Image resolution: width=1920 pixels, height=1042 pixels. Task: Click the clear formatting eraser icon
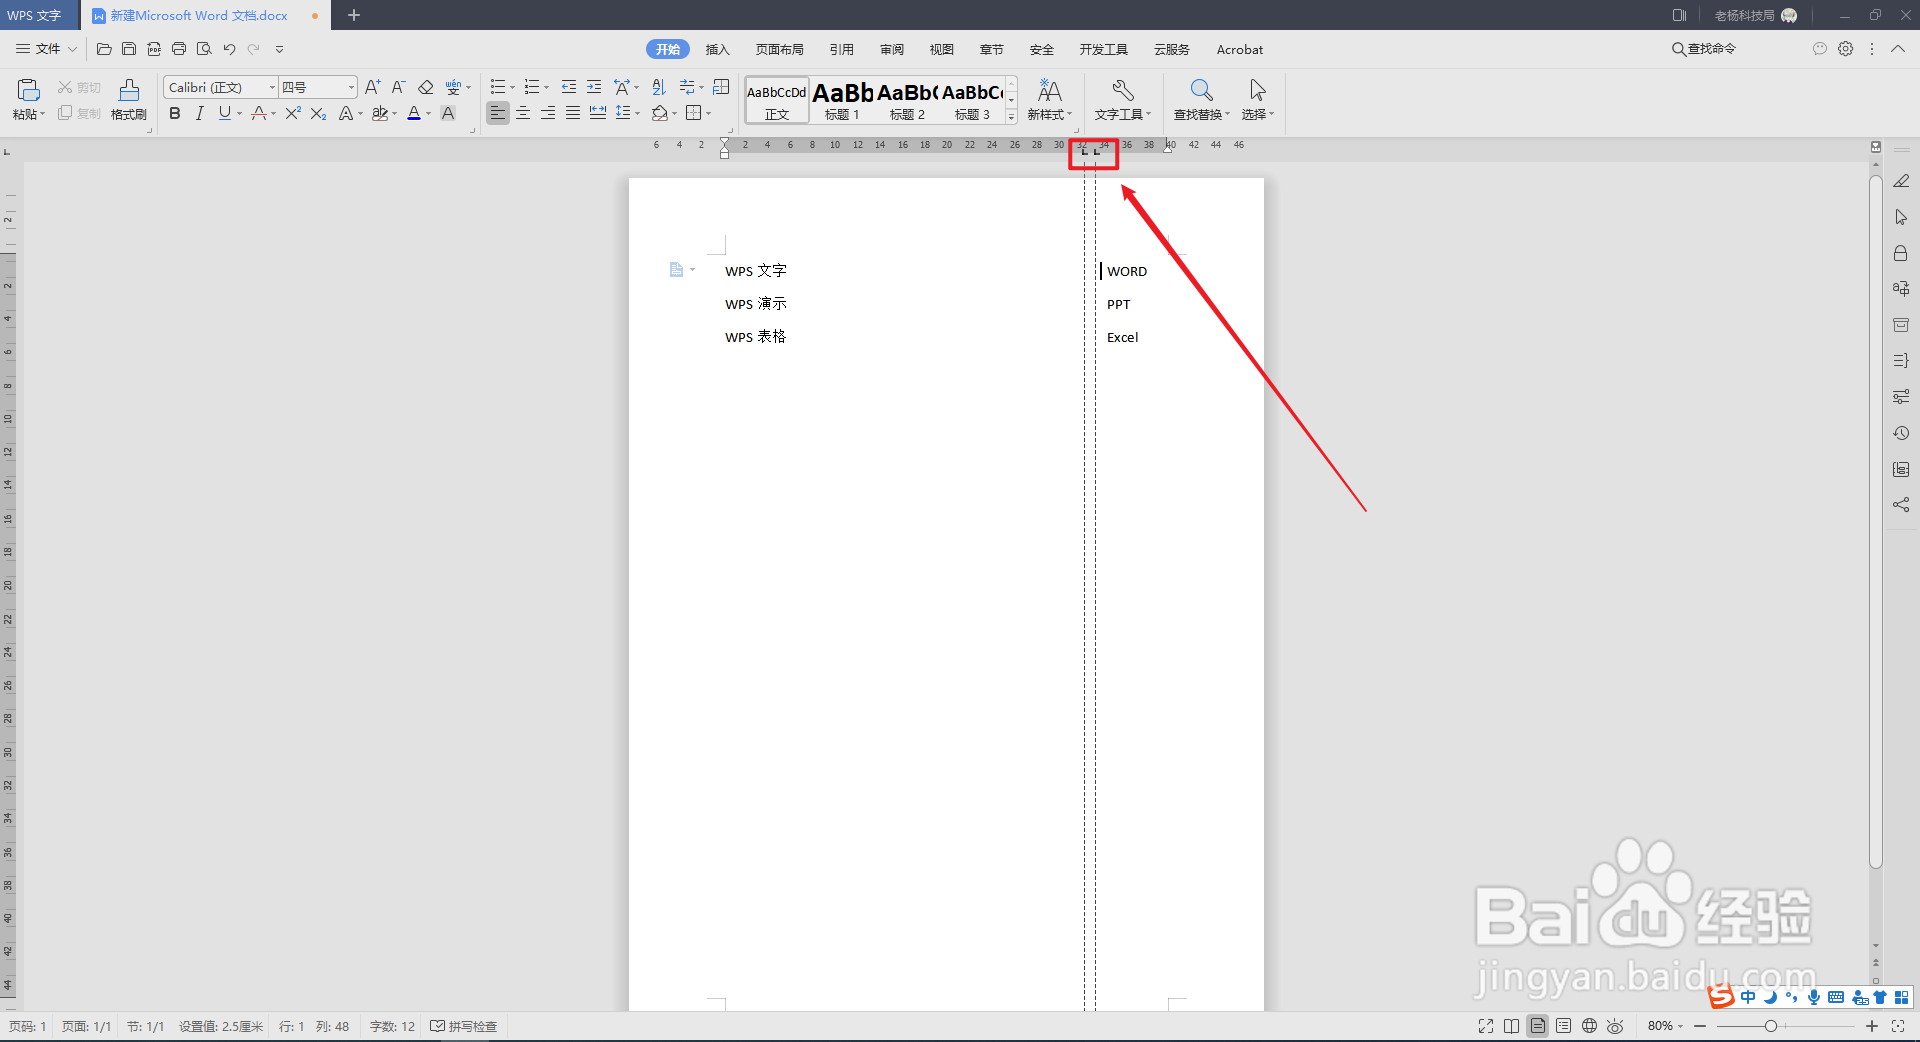(426, 87)
